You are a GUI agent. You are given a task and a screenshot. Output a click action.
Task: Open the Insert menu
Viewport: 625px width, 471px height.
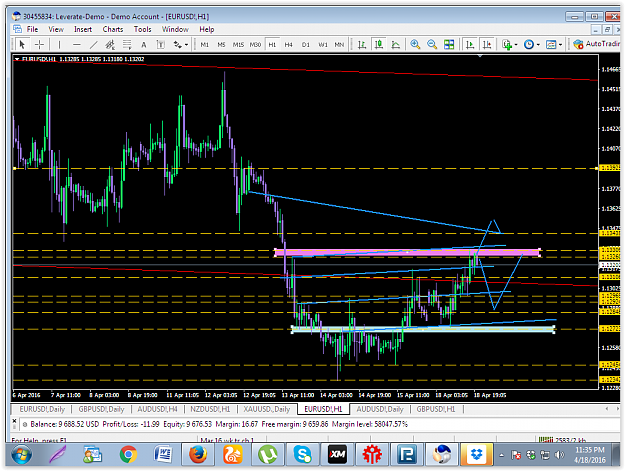tap(83, 29)
